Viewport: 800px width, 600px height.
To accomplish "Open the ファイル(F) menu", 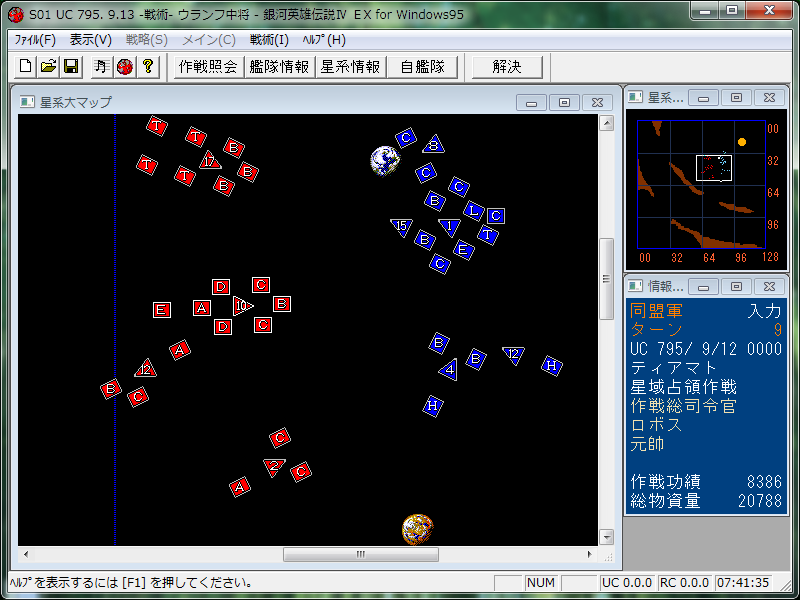I will 35,40.
